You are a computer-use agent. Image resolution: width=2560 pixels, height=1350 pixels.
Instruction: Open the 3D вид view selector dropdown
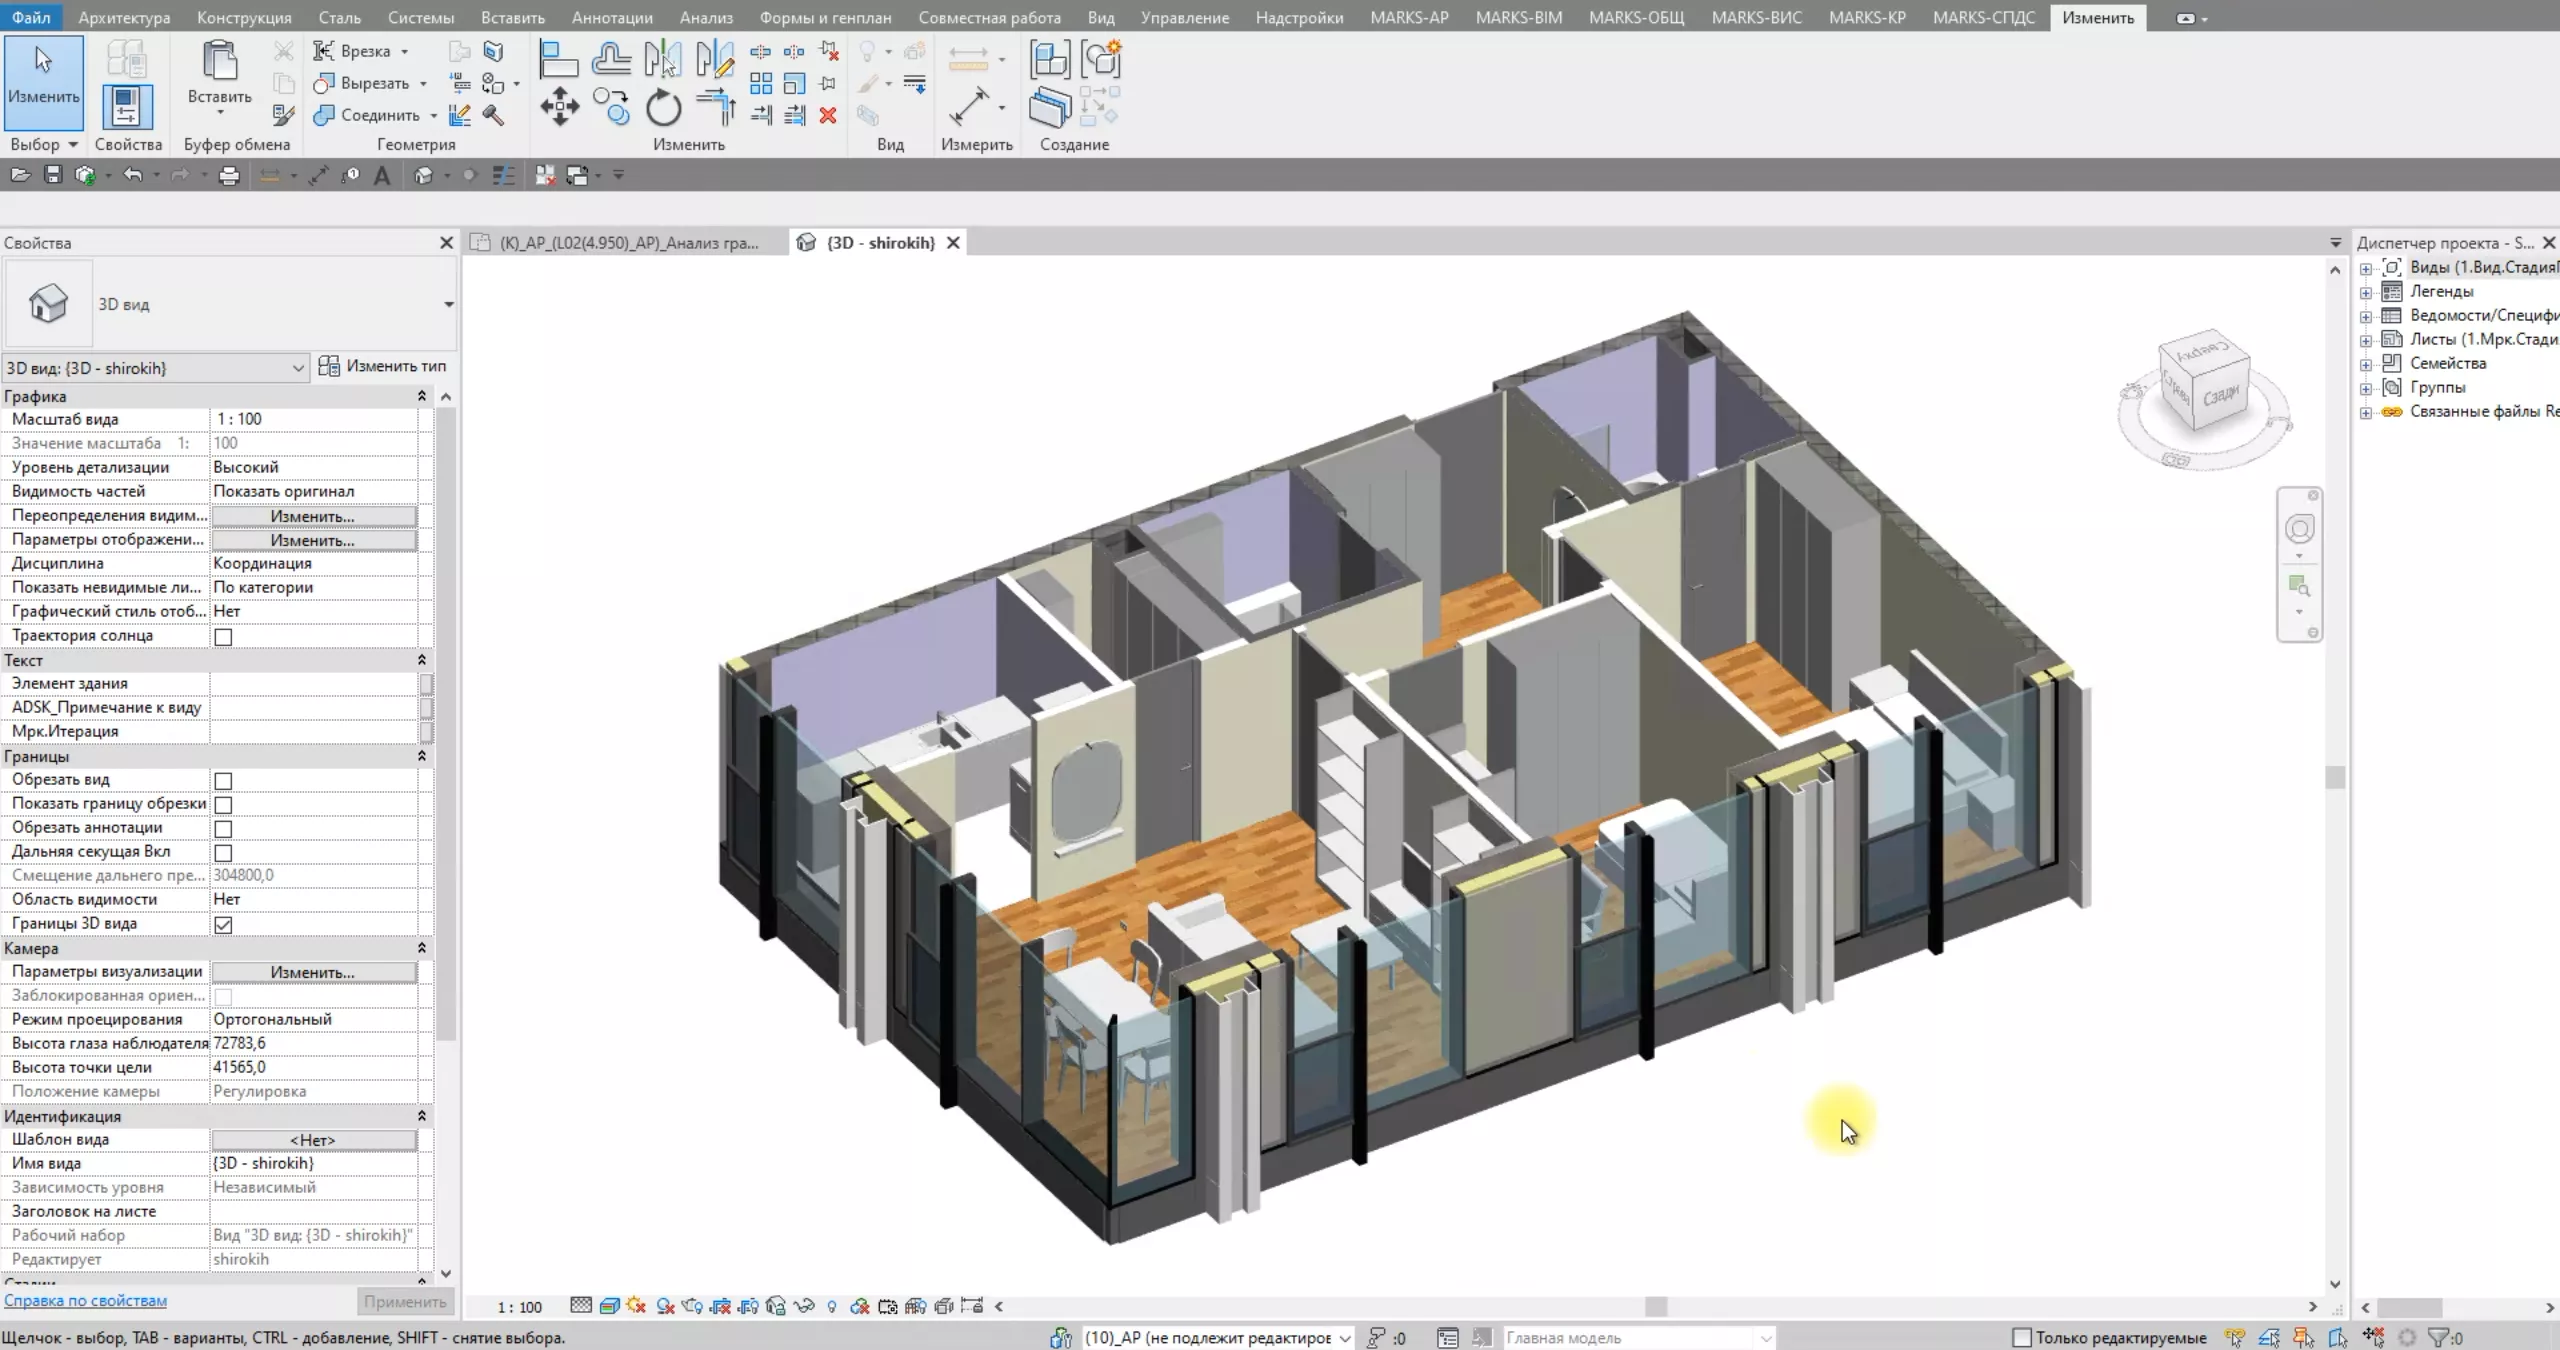(297, 368)
